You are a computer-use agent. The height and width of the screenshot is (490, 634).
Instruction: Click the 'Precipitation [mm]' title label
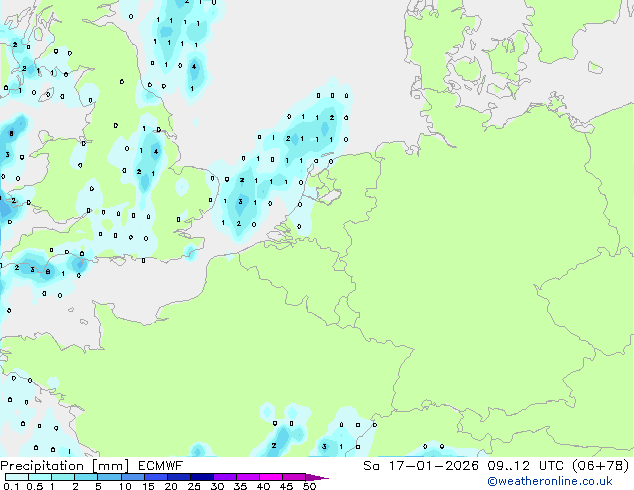click(x=65, y=466)
